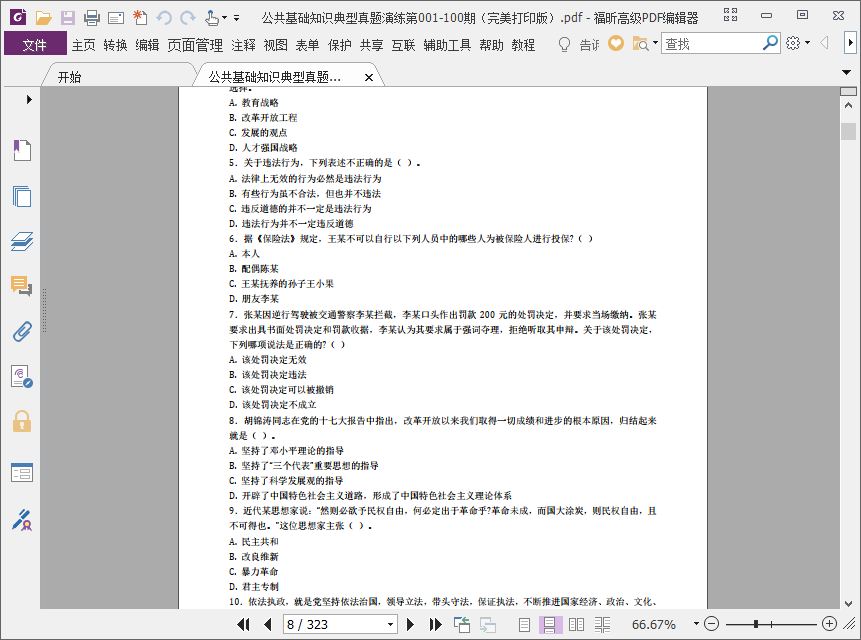The height and width of the screenshot is (640, 861).
Task: Open file using the folder icon
Action: click(43, 18)
